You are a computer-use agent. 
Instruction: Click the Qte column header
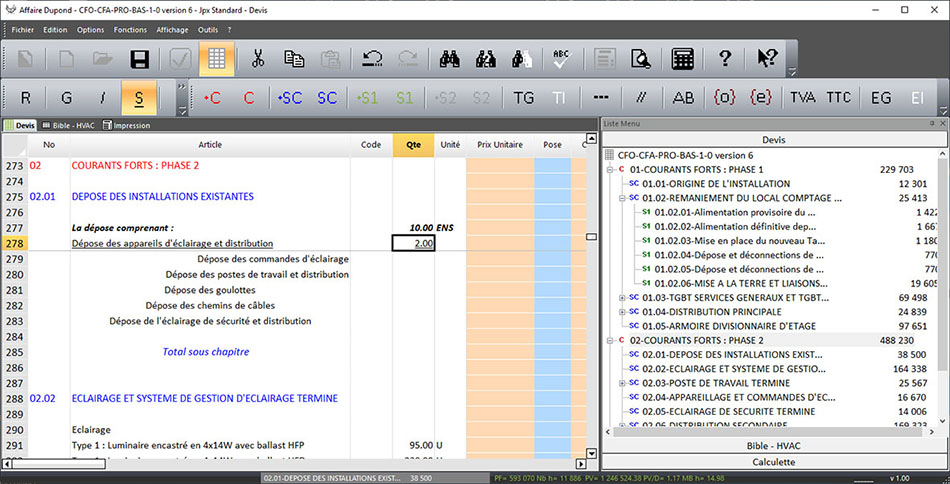coord(413,145)
